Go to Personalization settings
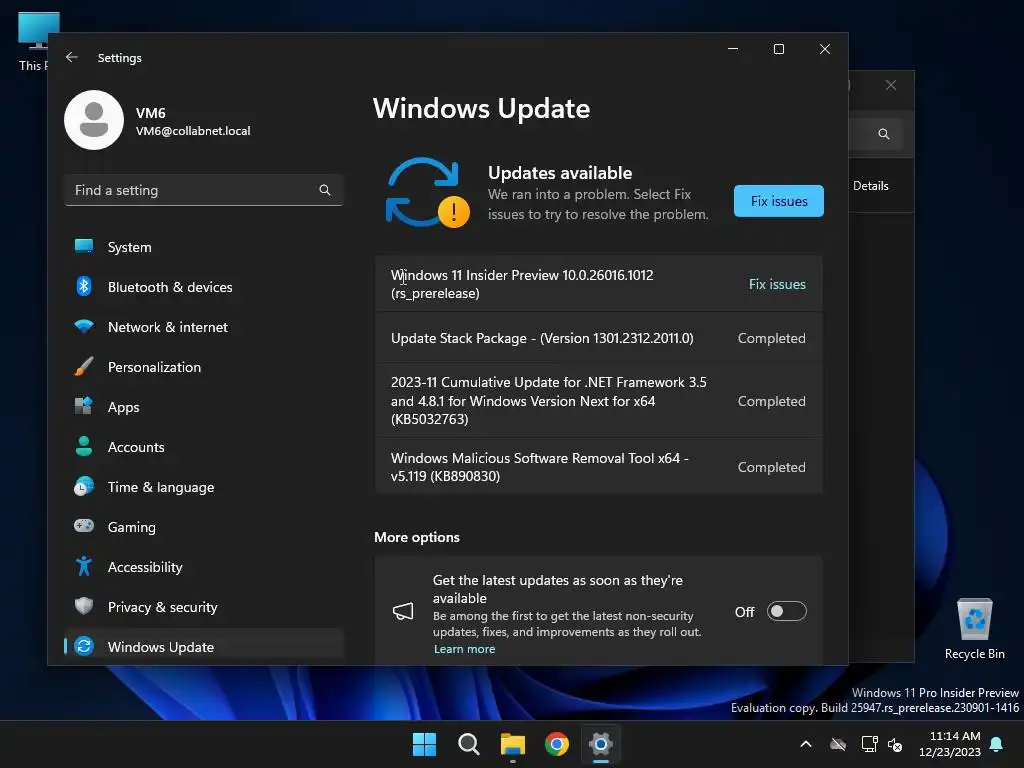The width and height of the screenshot is (1024, 768). 204,367
